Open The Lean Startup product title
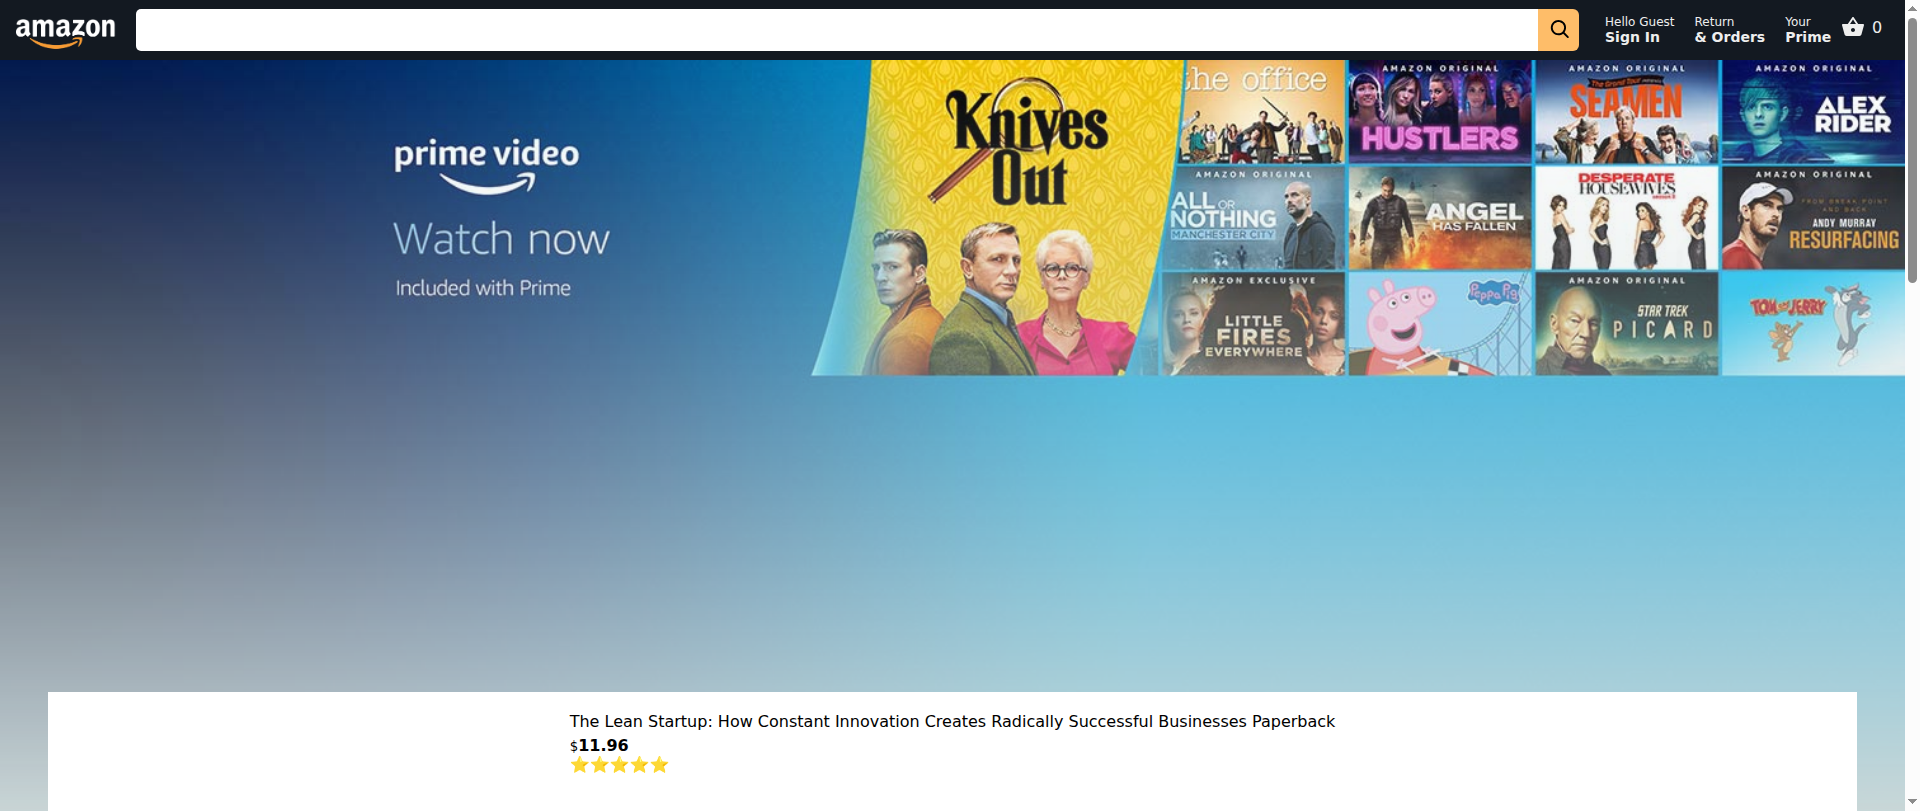 pos(952,721)
